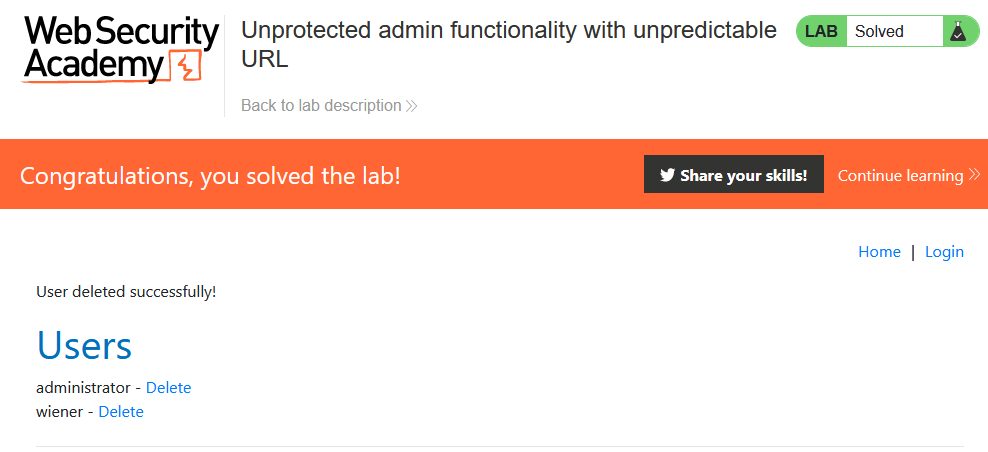The width and height of the screenshot is (988, 452).
Task: Click the lab title heading text
Action: coord(508,44)
